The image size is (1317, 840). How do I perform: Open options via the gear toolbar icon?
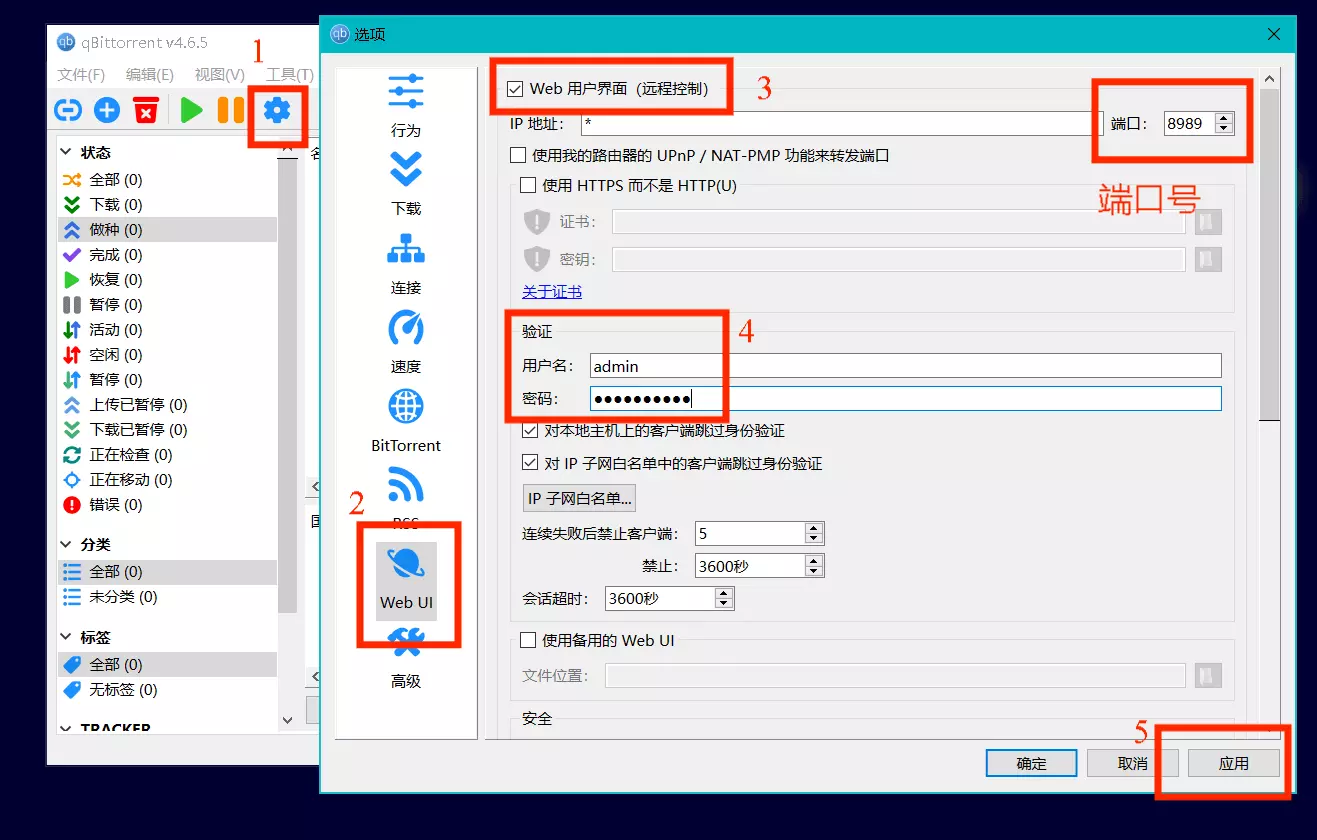[276, 110]
